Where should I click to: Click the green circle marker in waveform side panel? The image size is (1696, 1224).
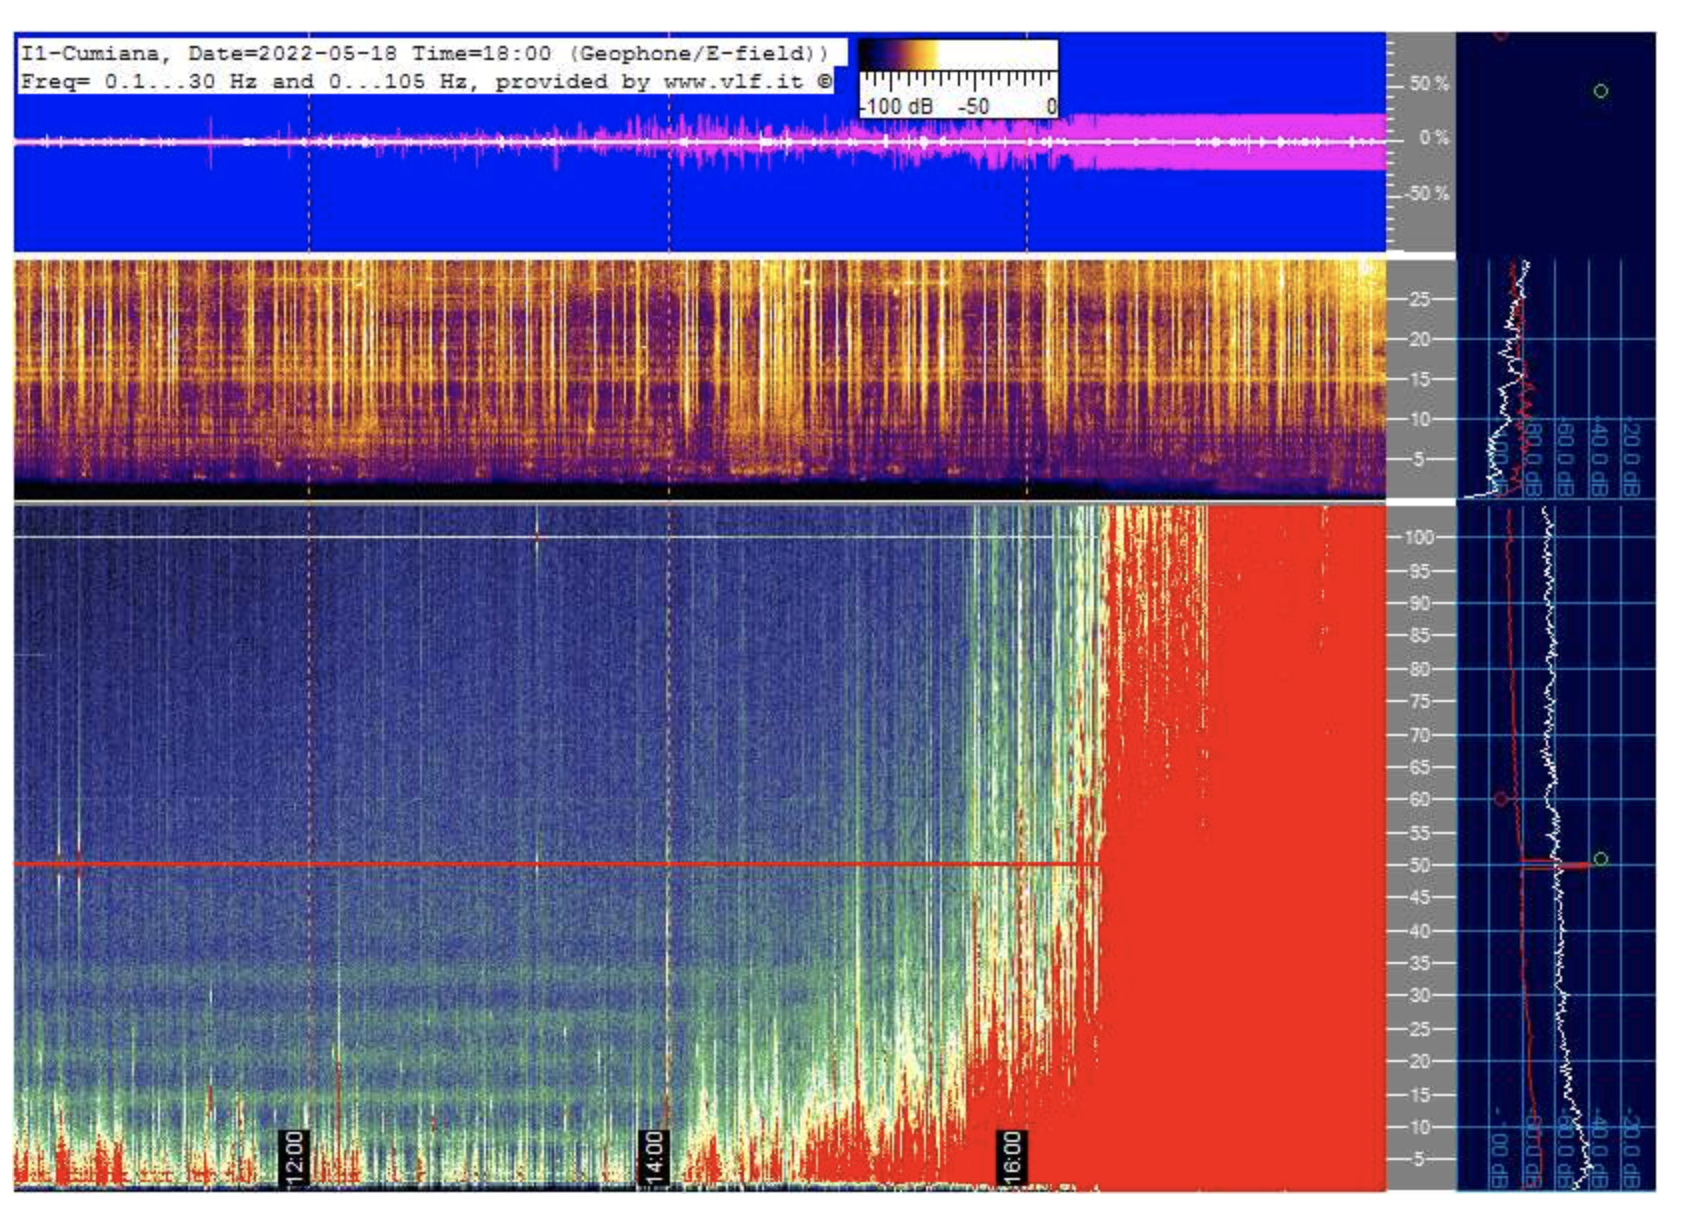[x=1600, y=91]
